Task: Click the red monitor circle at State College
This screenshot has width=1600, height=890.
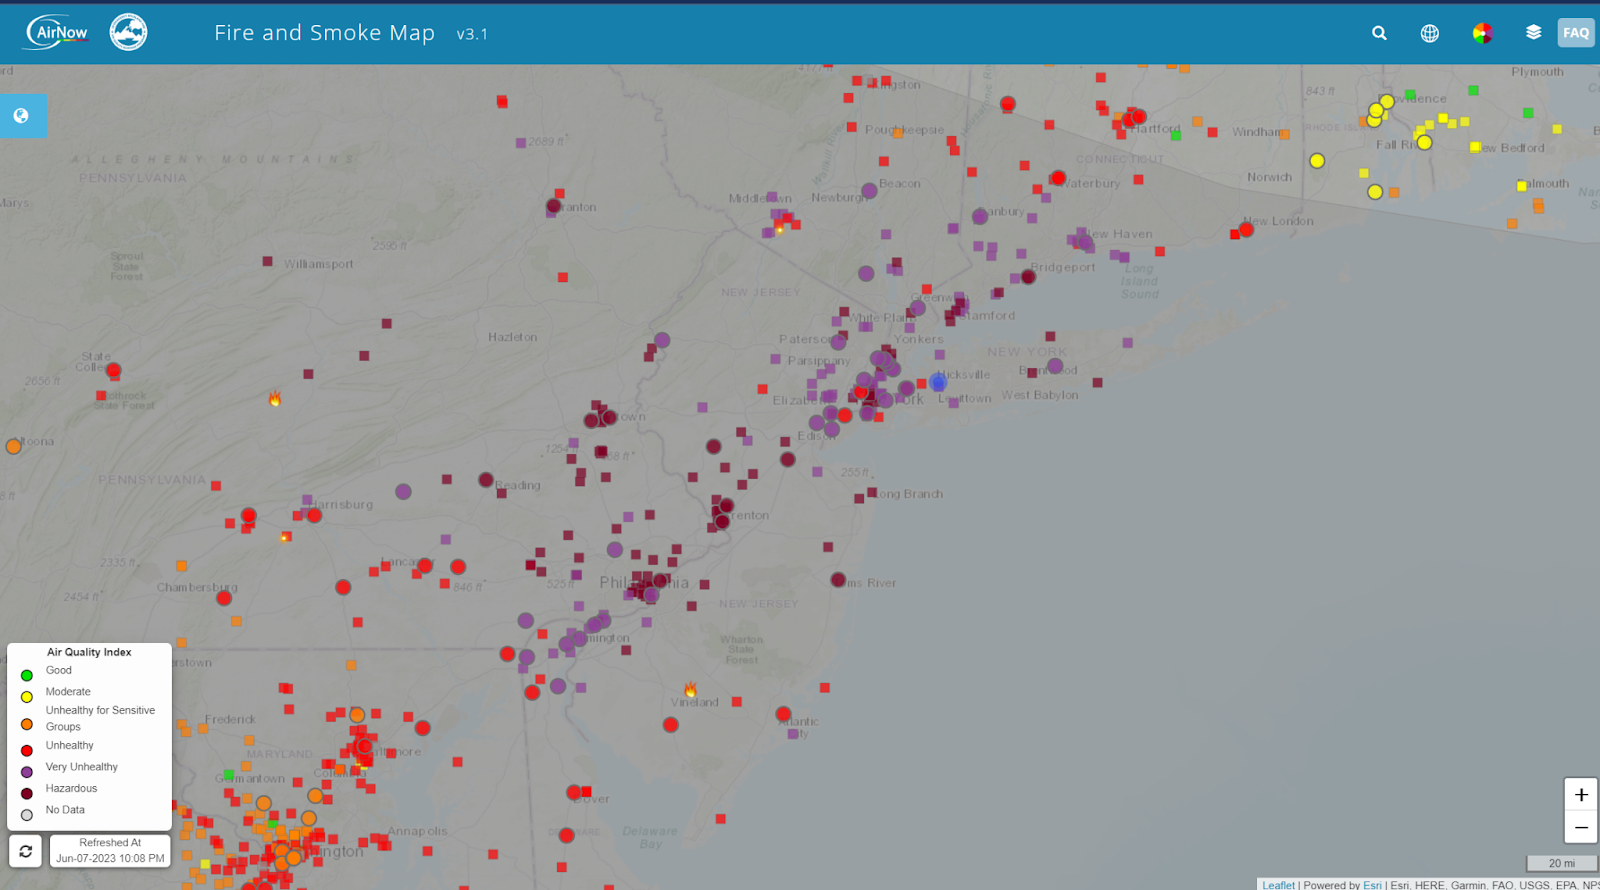Action: pyautogui.click(x=114, y=370)
